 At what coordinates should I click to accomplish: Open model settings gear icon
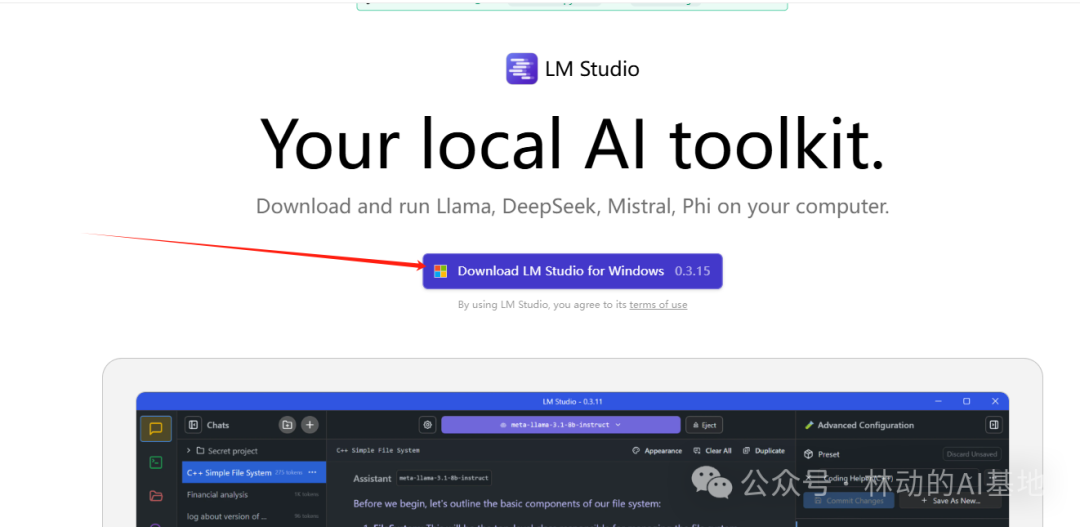tap(428, 425)
